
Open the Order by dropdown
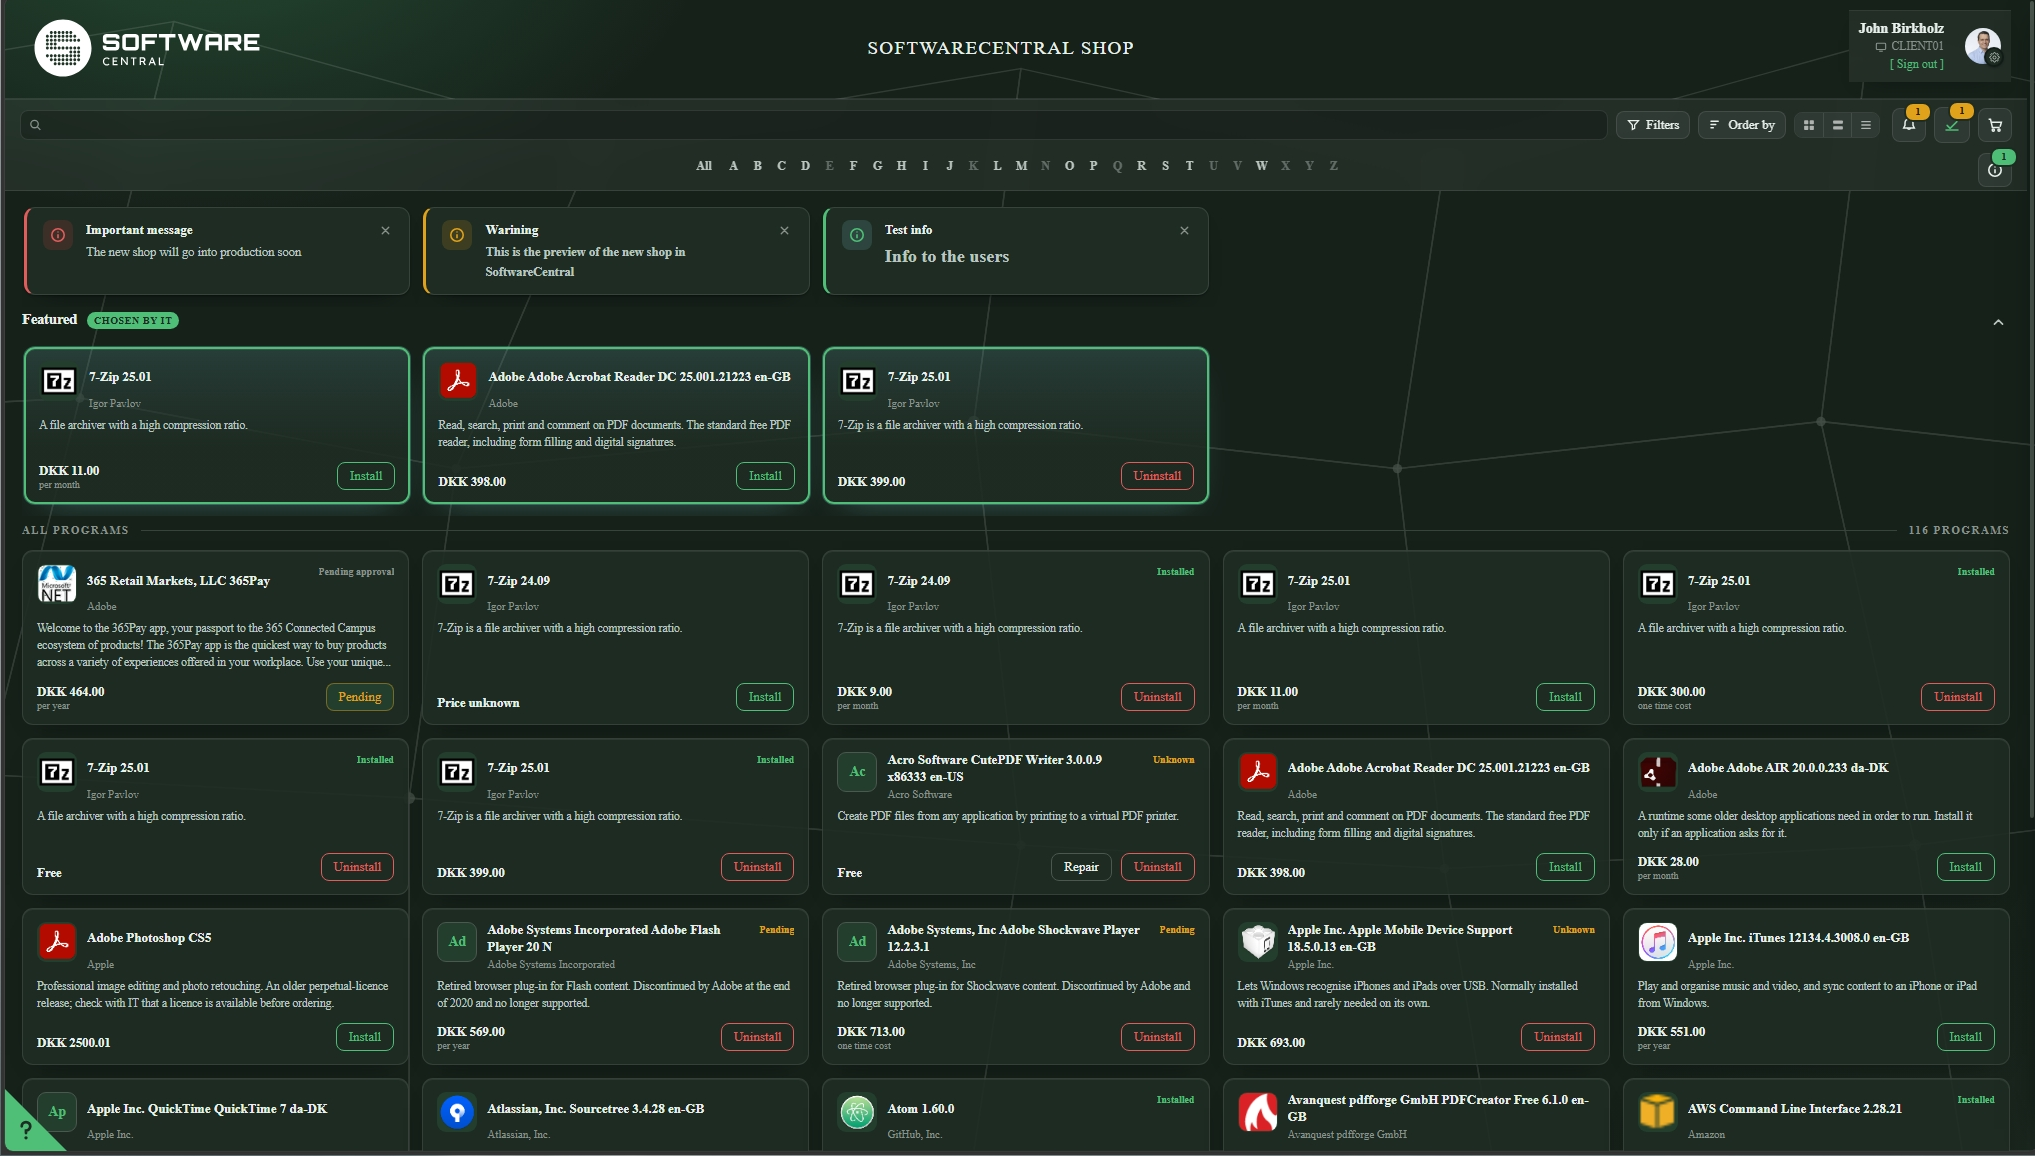click(1742, 125)
